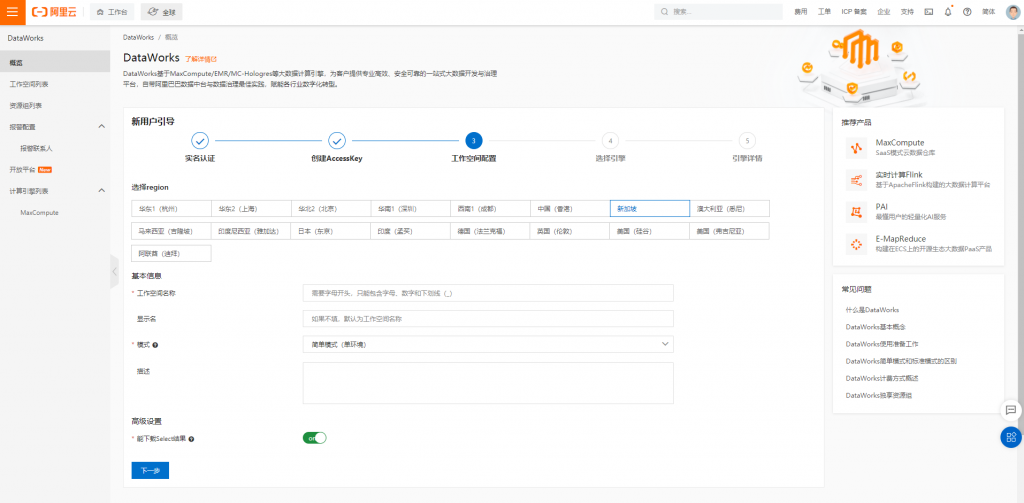Select region 德国（法兰克福）
Viewport: 1024px width, 503px height.
[x=490, y=231]
